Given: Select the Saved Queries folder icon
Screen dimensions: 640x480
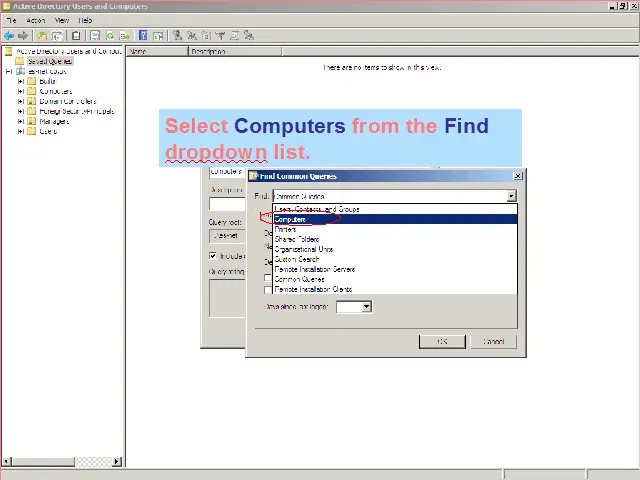Looking at the screenshot, I should (x=19, y=61).
